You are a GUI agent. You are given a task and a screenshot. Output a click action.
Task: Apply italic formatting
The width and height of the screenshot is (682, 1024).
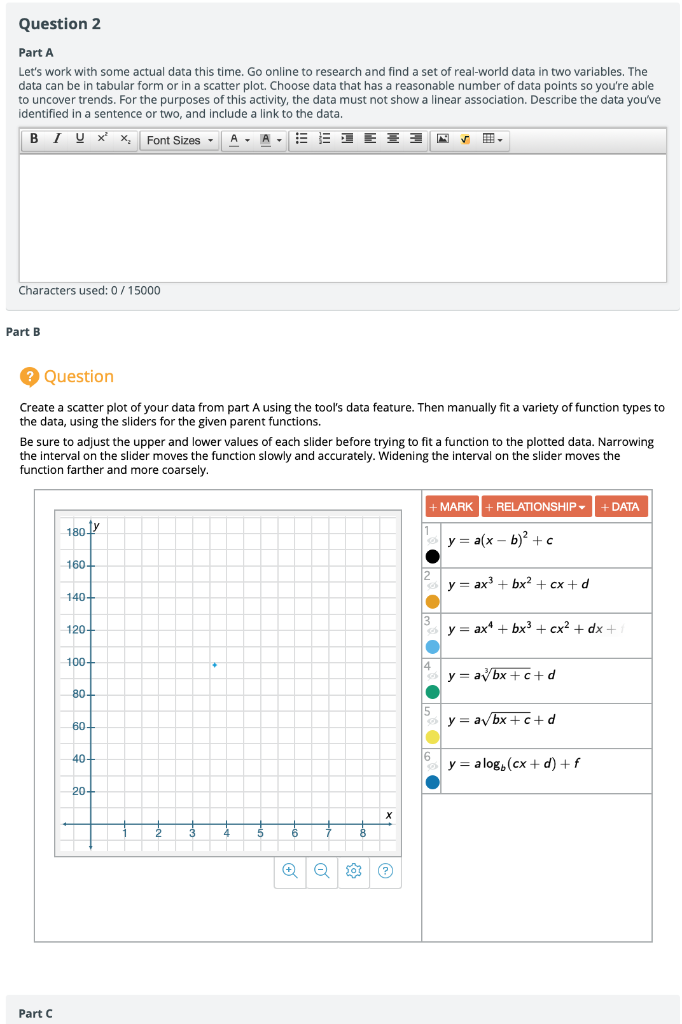pos(57,140)
